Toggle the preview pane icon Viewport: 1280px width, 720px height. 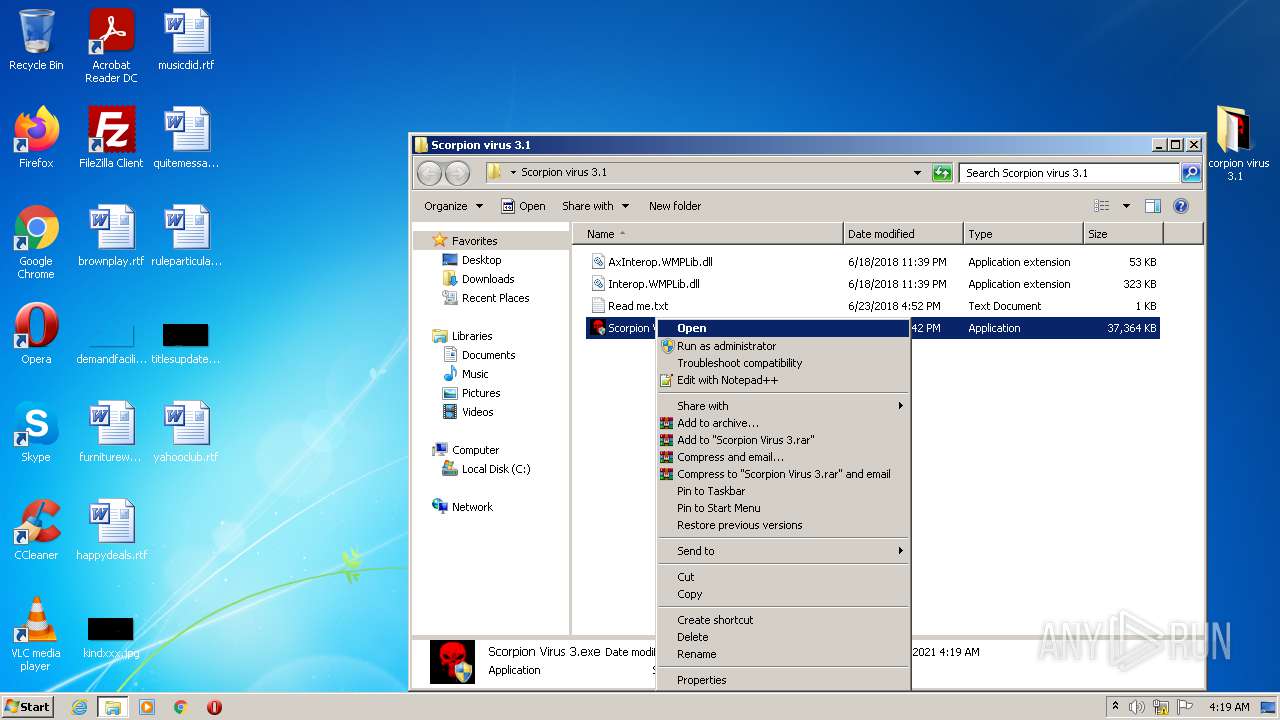pos(1152,206)
